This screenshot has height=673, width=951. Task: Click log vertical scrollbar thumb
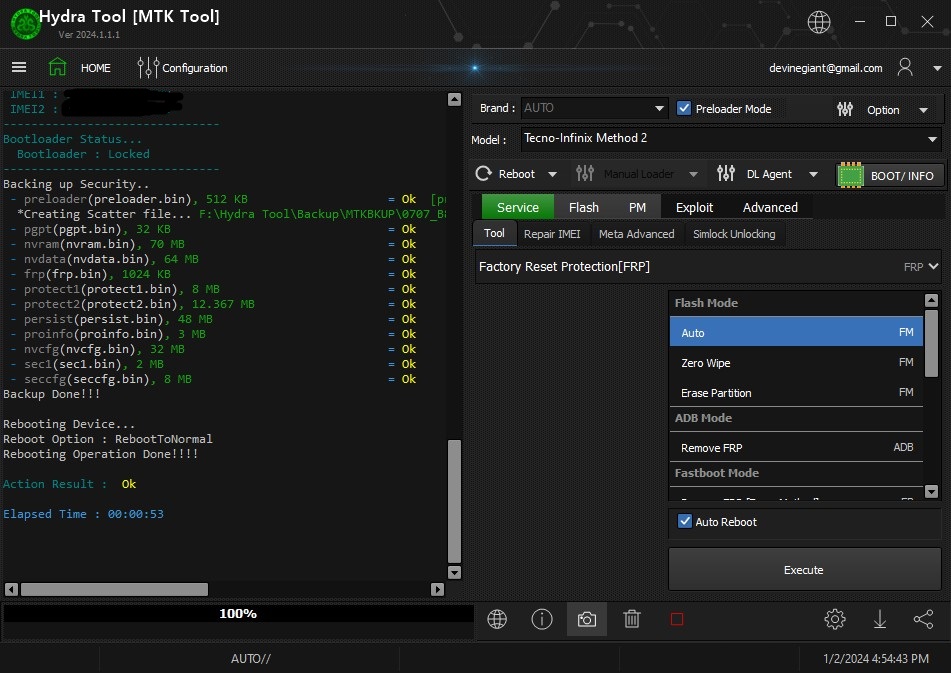[x=454, y=502]
